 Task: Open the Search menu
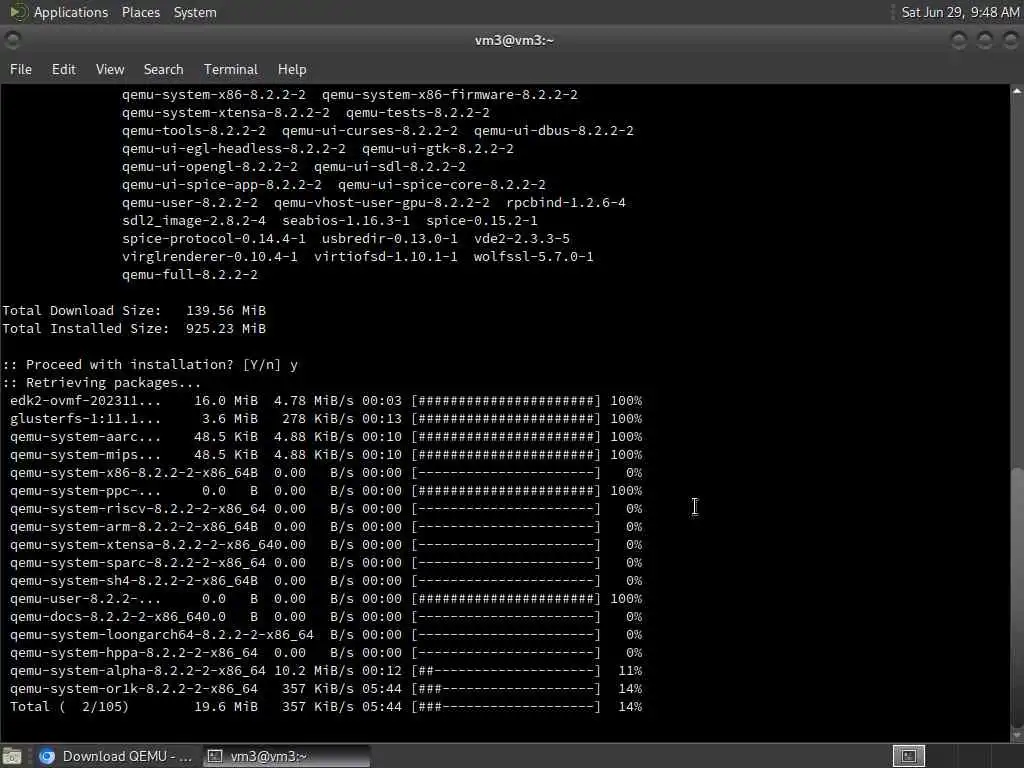click(x=163, y=69)
